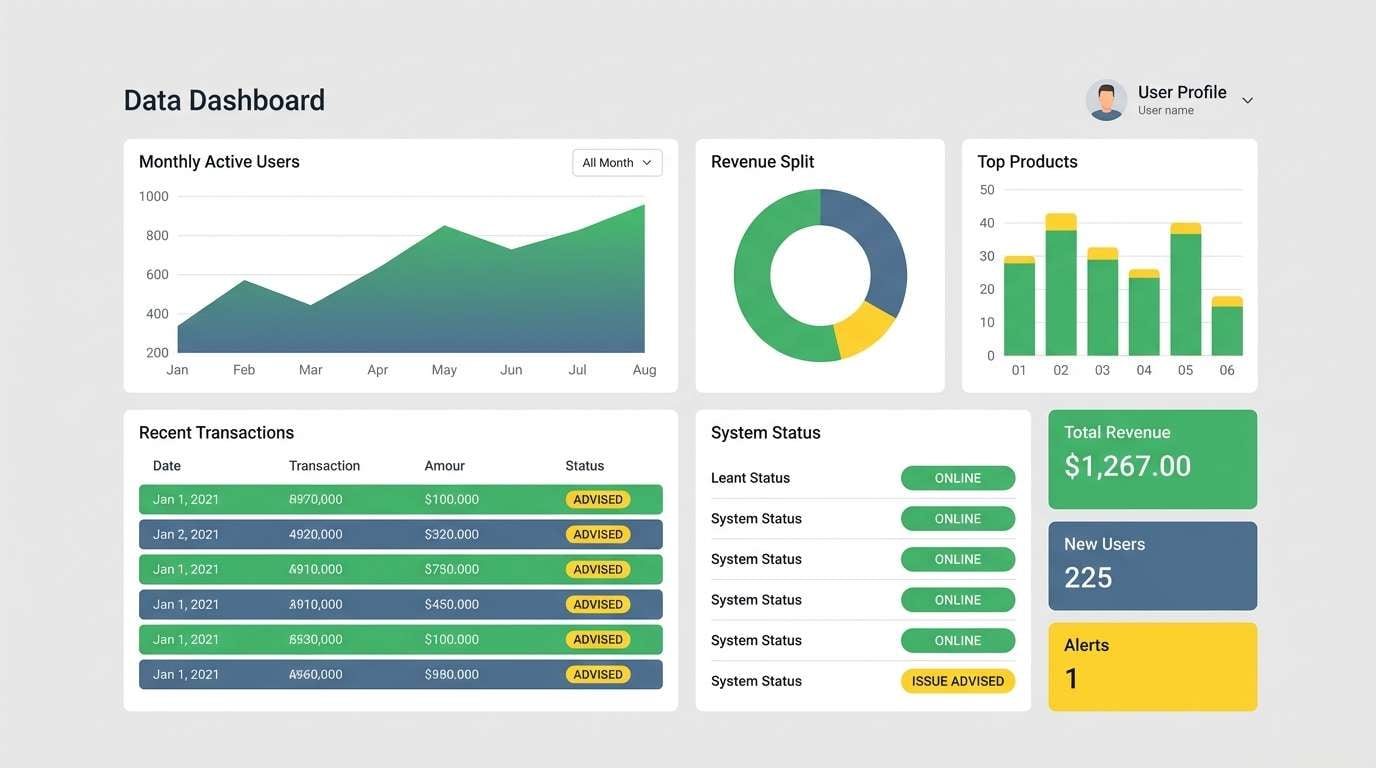Open the Monthly Active Users month filter

coord(616,162)
